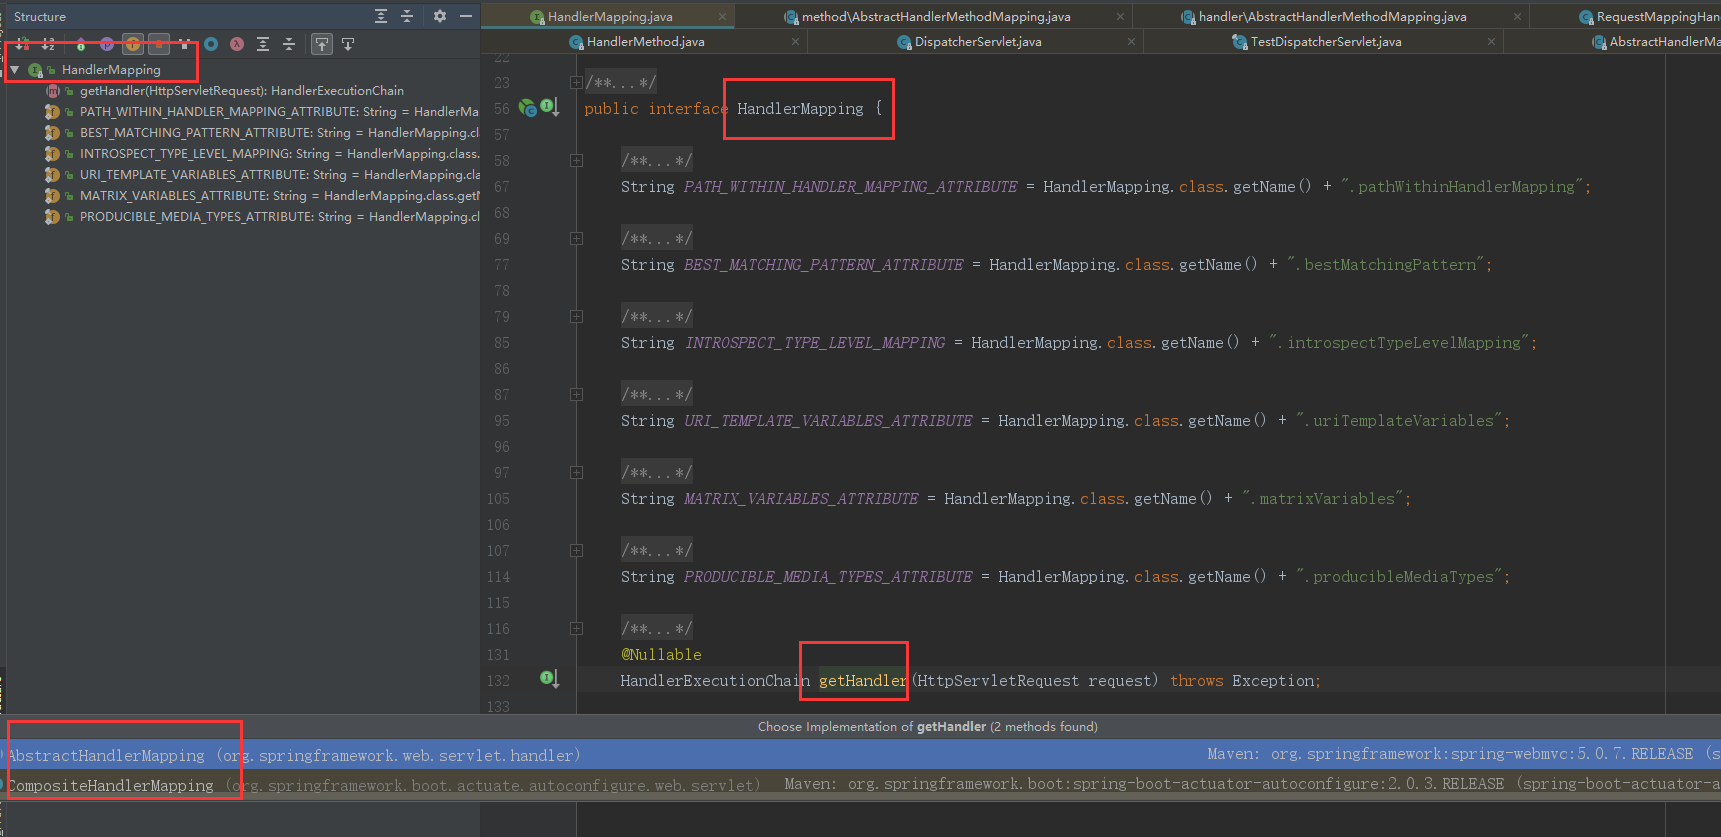This screenshot has width=1721, height=837.
Task: Switch to method\AbstractHandlerMethodMapping.java tab
Action: [x=936, y=16]
